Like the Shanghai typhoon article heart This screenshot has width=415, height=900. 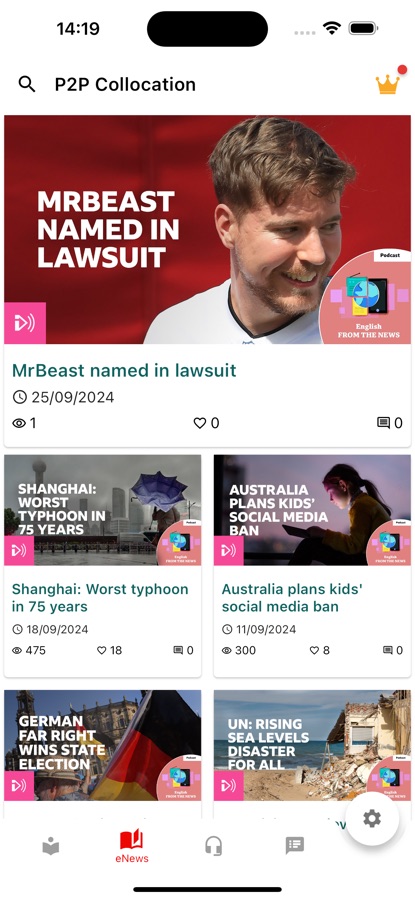point(102,650)
